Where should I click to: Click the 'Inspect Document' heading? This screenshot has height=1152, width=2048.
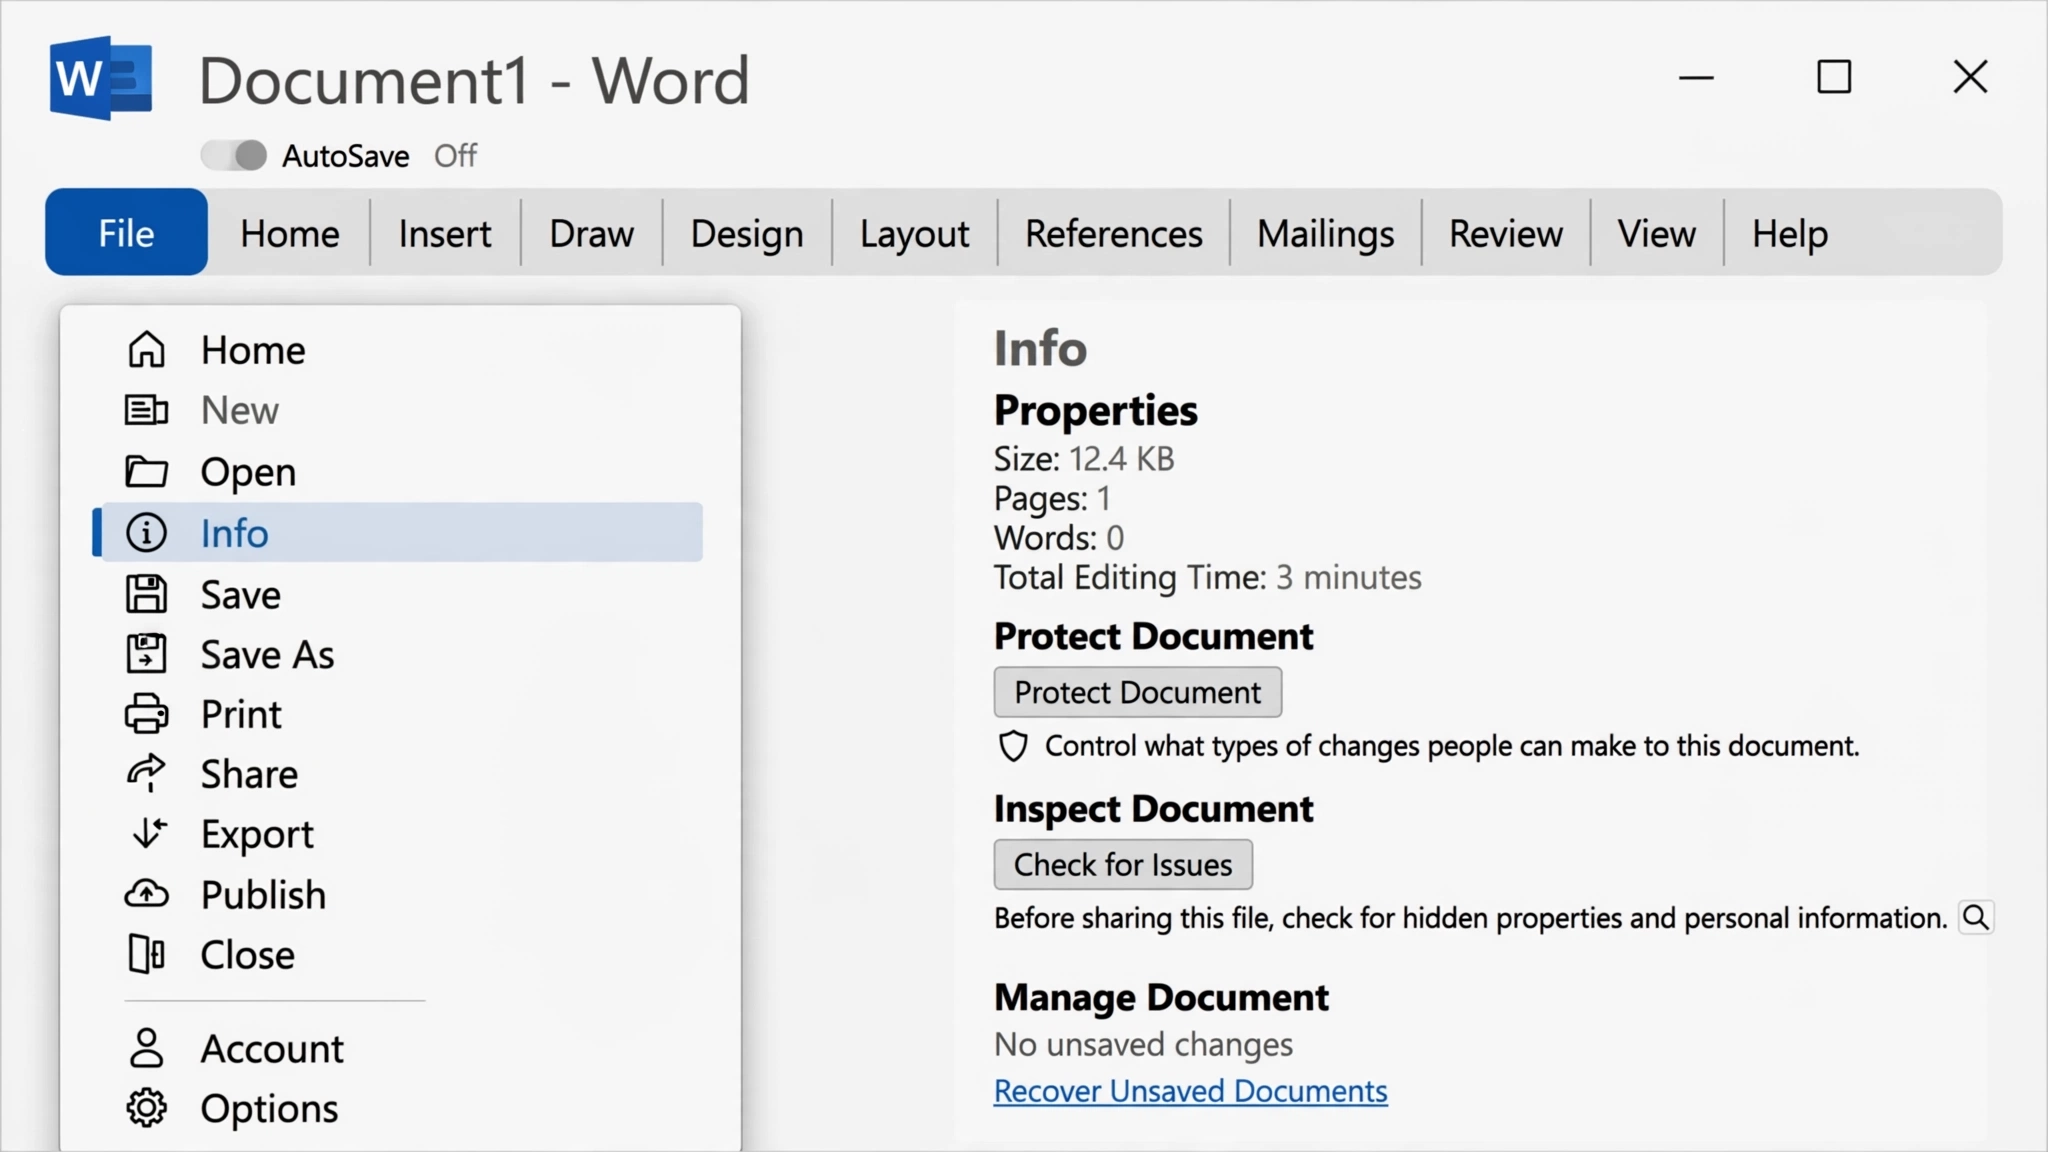(x=1153, y=808)
